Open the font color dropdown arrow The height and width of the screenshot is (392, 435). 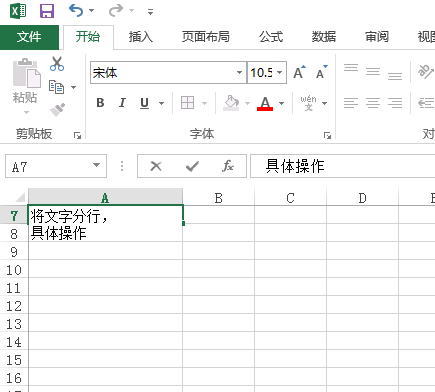point(282,103)
